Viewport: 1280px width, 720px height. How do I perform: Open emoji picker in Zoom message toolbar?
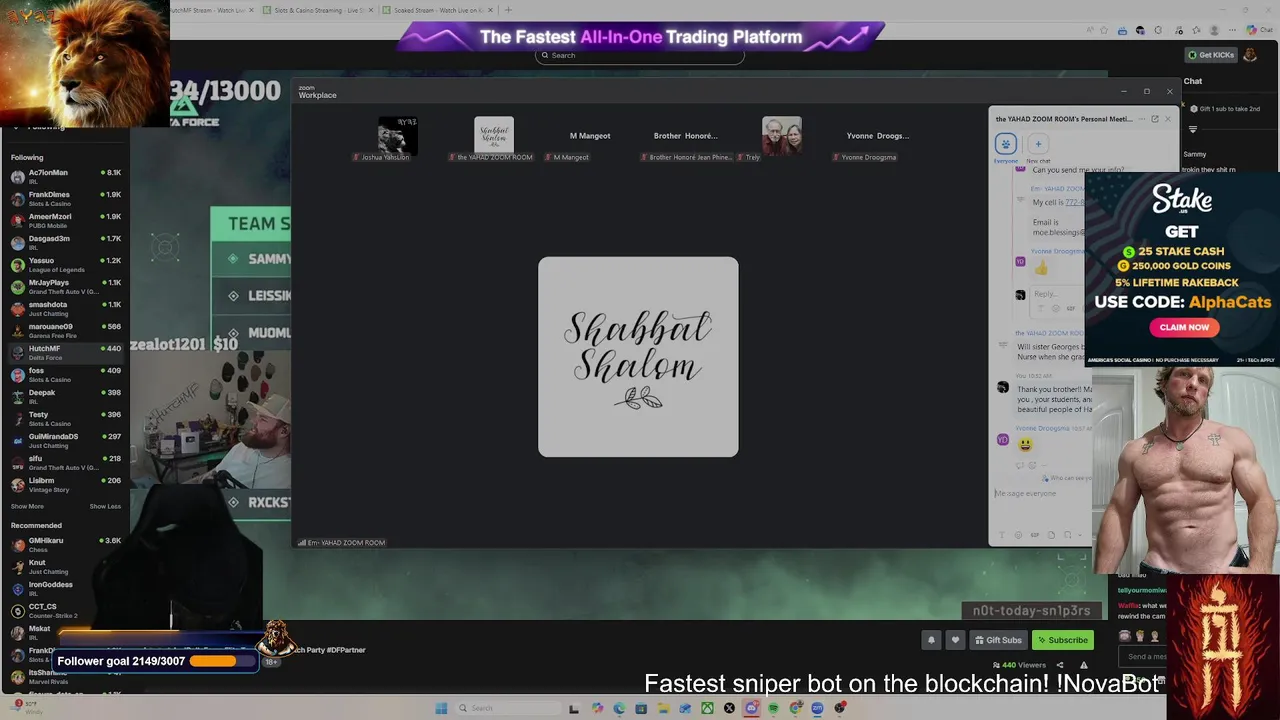click(1019, 535)
